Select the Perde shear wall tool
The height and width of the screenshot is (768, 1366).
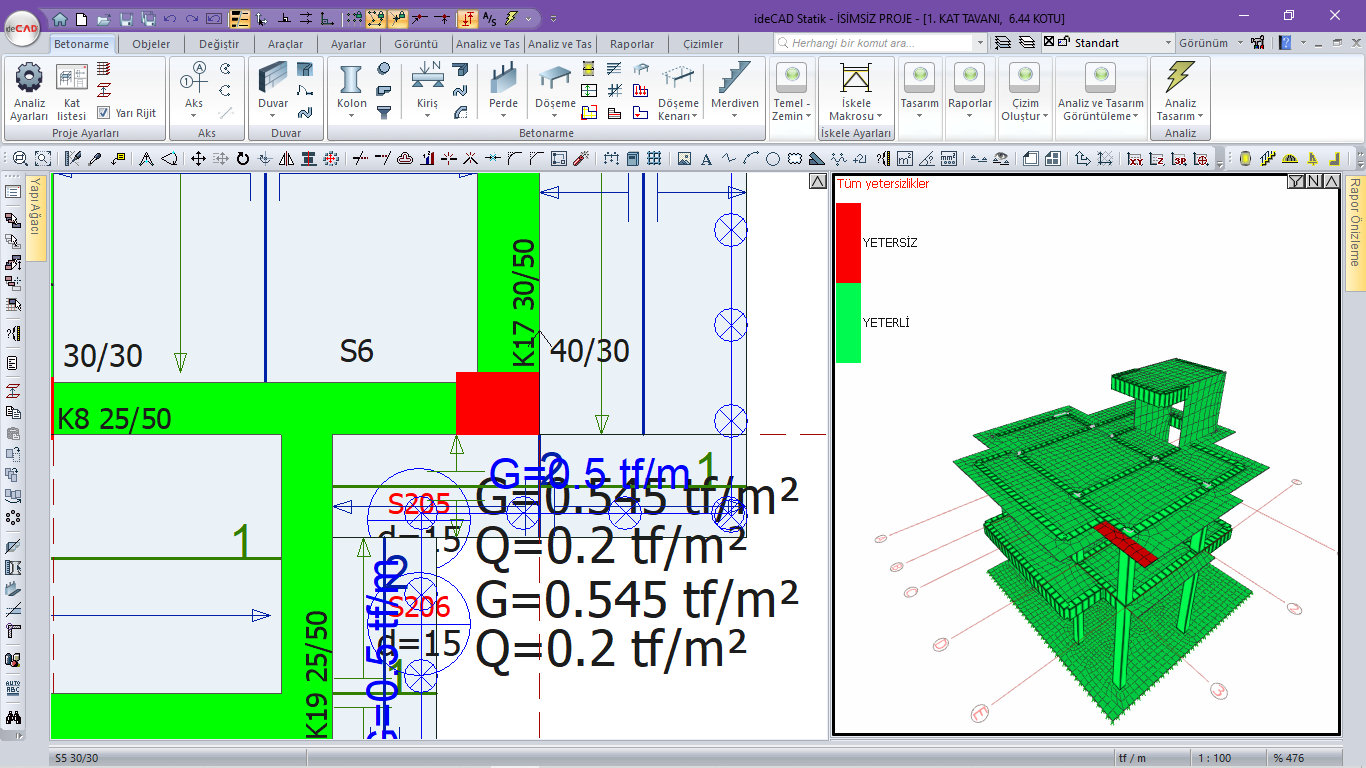[x=503, y=86]
